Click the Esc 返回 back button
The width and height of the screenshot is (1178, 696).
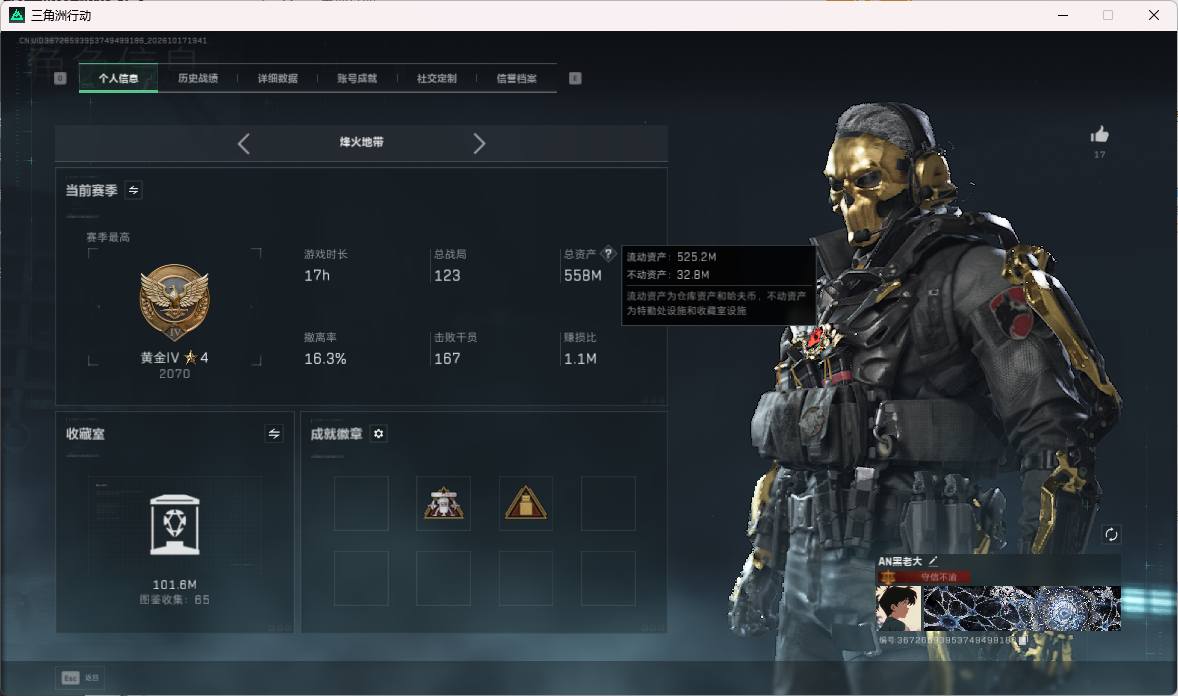point(80,678)
